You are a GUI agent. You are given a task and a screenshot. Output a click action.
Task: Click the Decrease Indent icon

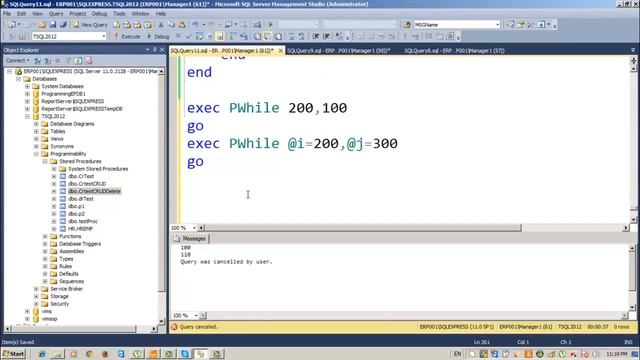[x=316, y=36]
